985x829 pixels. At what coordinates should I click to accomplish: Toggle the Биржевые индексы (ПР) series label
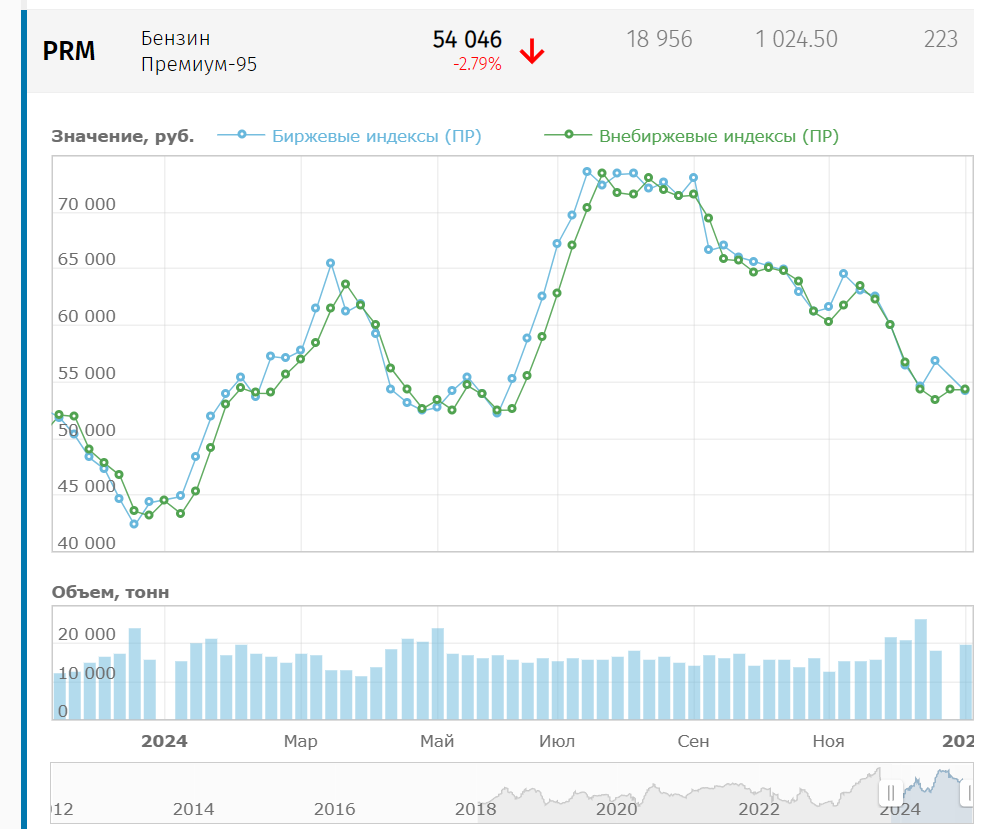[376, 137]
